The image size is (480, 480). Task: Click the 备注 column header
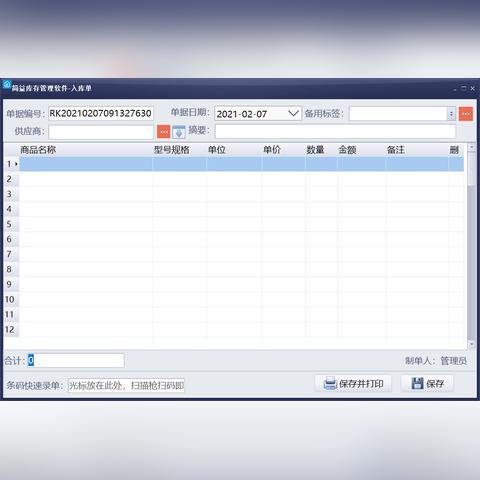(396, 150)
